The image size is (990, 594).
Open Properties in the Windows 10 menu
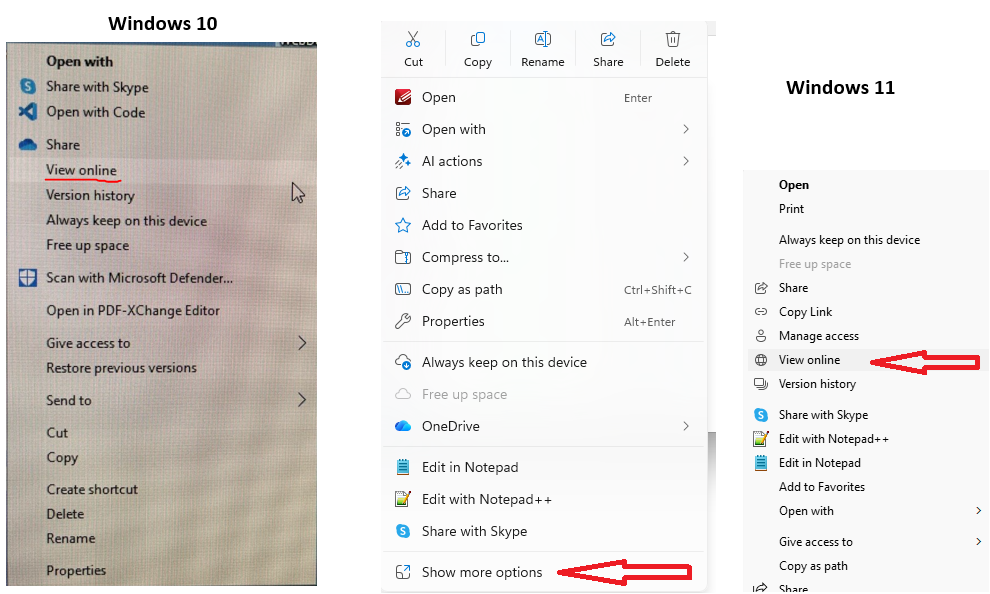(x=76, y=570)
